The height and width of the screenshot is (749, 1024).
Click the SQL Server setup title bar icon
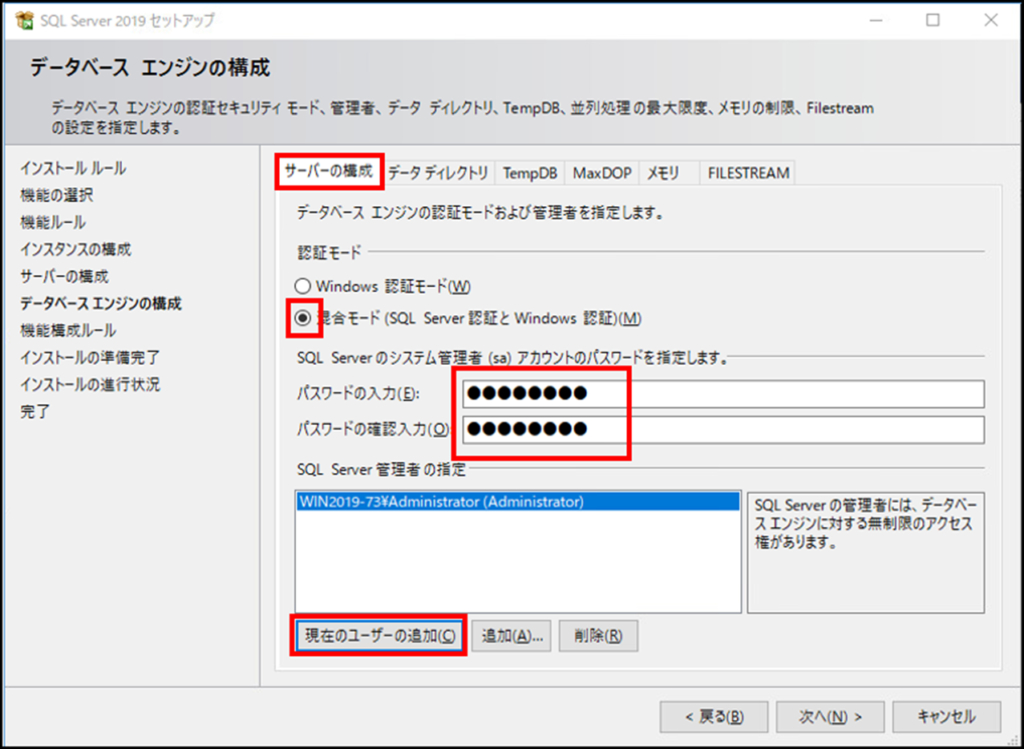[25, 21]
